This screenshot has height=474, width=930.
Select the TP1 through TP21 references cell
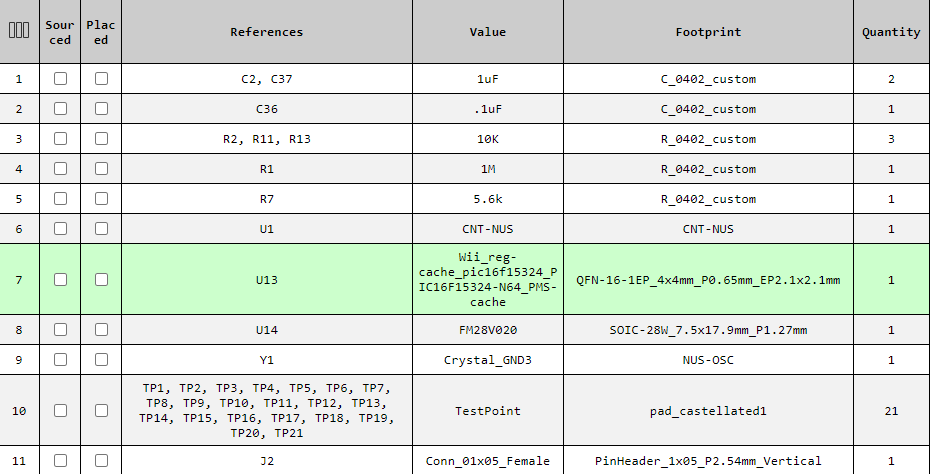(267, 411)
